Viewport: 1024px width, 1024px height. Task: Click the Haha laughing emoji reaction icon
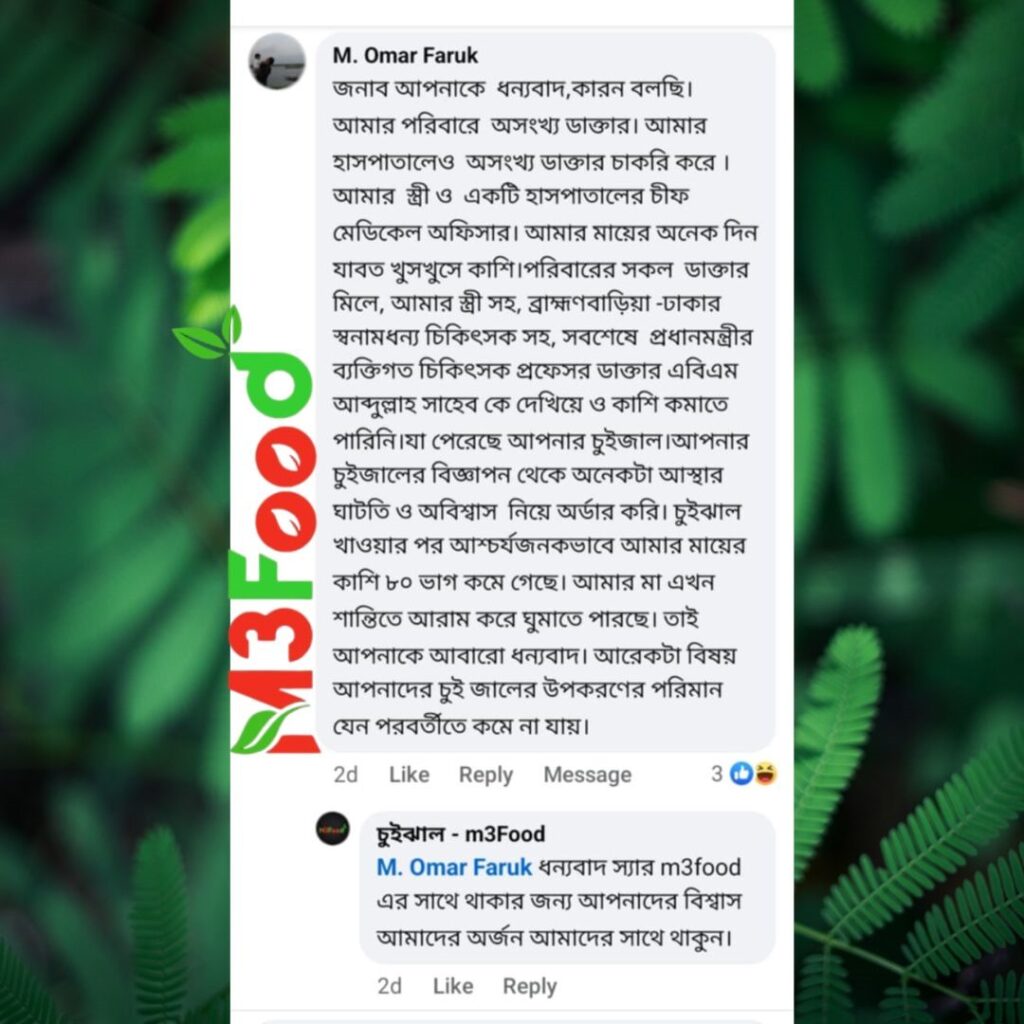765,774
